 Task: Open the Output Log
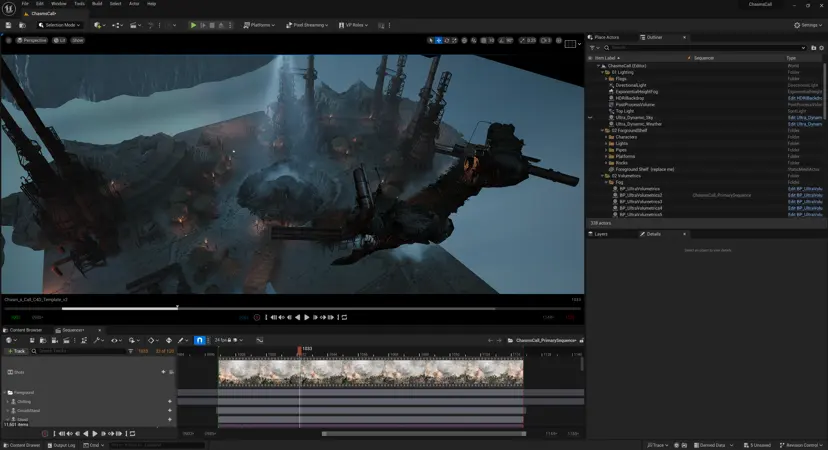(61, 445)
